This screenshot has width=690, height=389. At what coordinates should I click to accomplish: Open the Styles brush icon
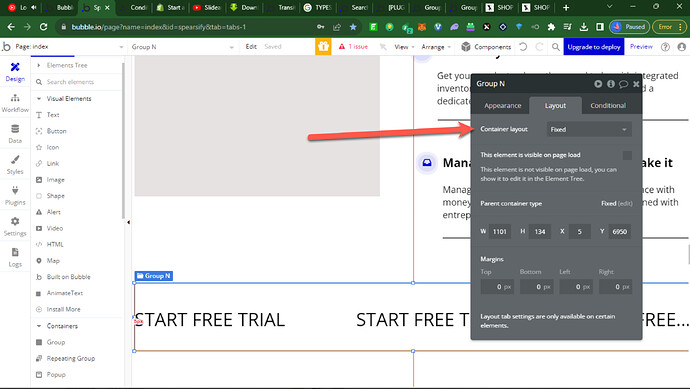point(15,160)
